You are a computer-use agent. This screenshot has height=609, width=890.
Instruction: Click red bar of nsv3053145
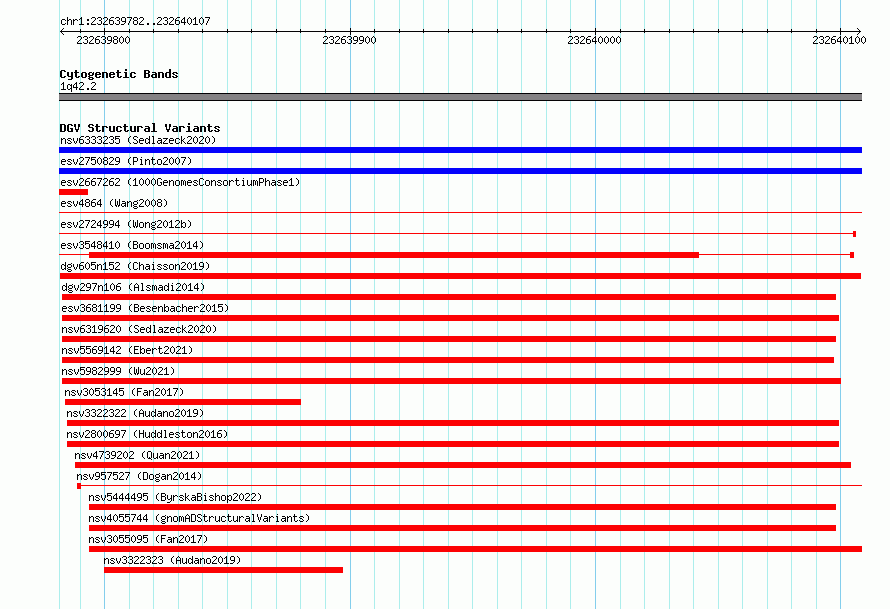pyautogui.click(x=183, y=402)
